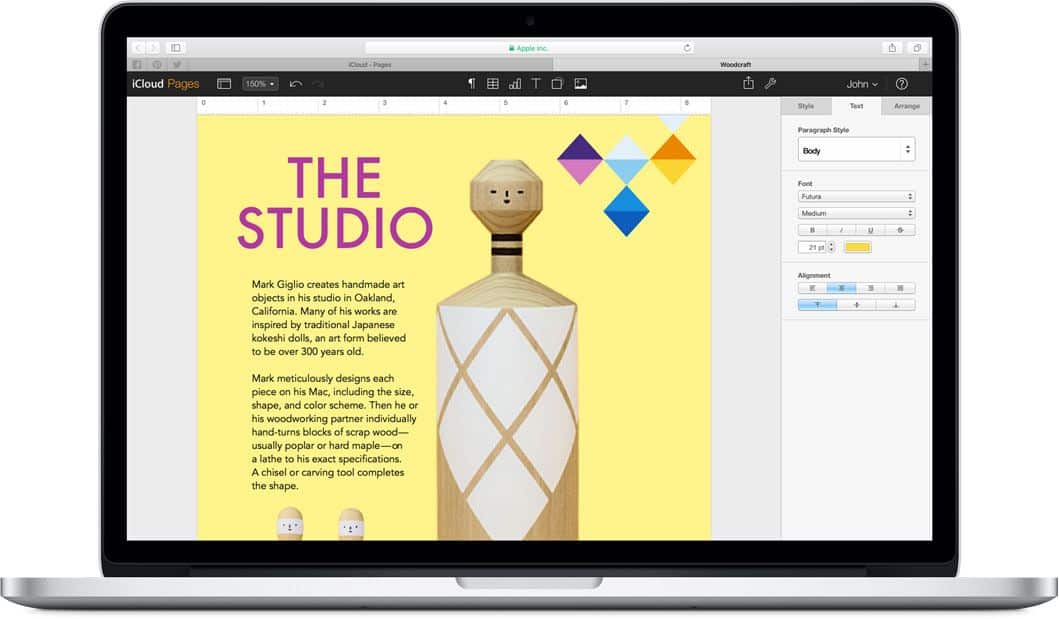Screen dimensions: 1059x619
Task: Insert a chart from toolbar
Action: click(x=515, y=83)
